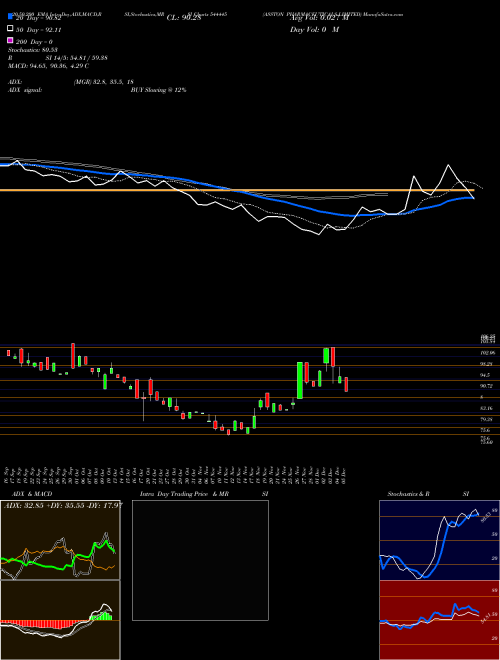
Task: Click the 'MACD: 94.65, 90.36, 4.29 C' readout
Action: [x=48, y=66]
